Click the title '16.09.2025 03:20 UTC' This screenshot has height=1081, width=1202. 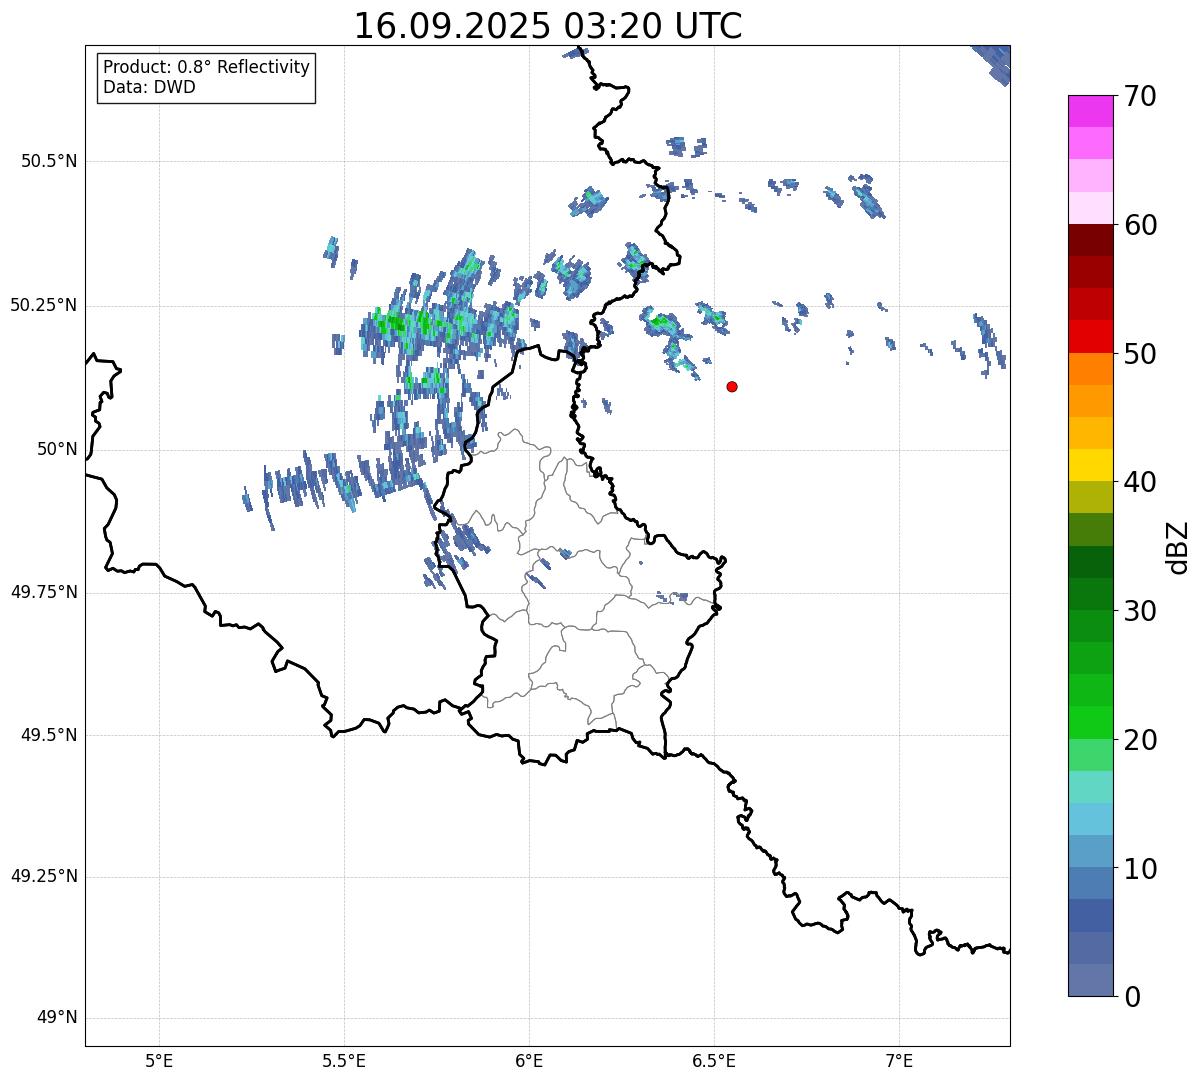(x=548, y=26)
